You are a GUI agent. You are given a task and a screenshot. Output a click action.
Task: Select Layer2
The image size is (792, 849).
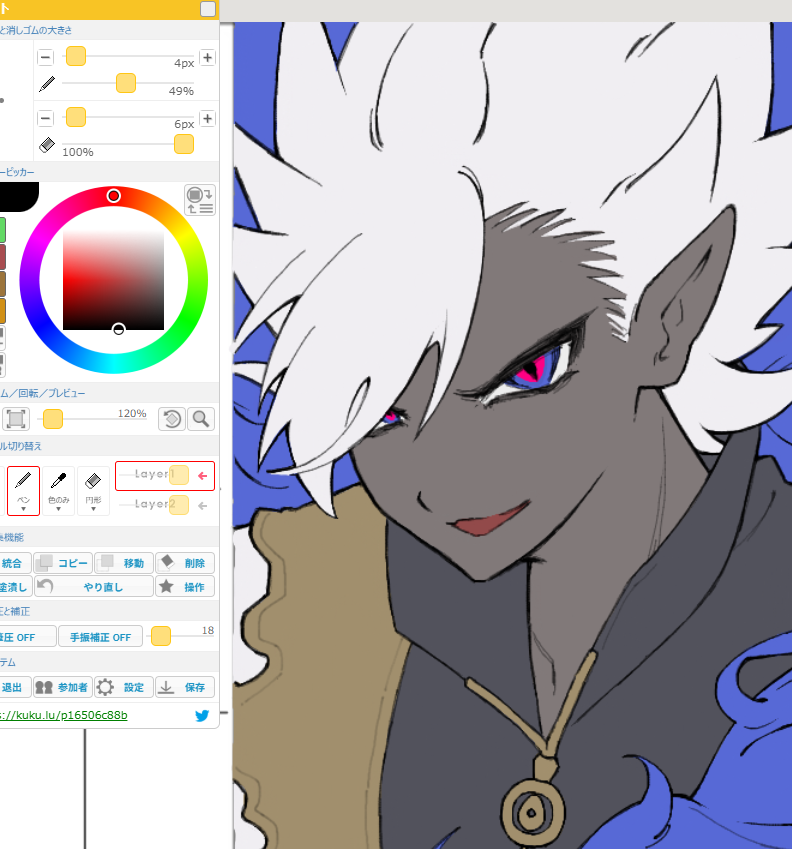tap(165, 505)
